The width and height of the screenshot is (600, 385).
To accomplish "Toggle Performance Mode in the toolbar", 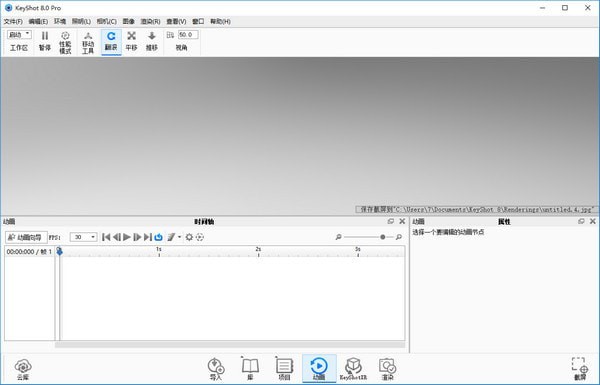I will [x=65, y=42].
